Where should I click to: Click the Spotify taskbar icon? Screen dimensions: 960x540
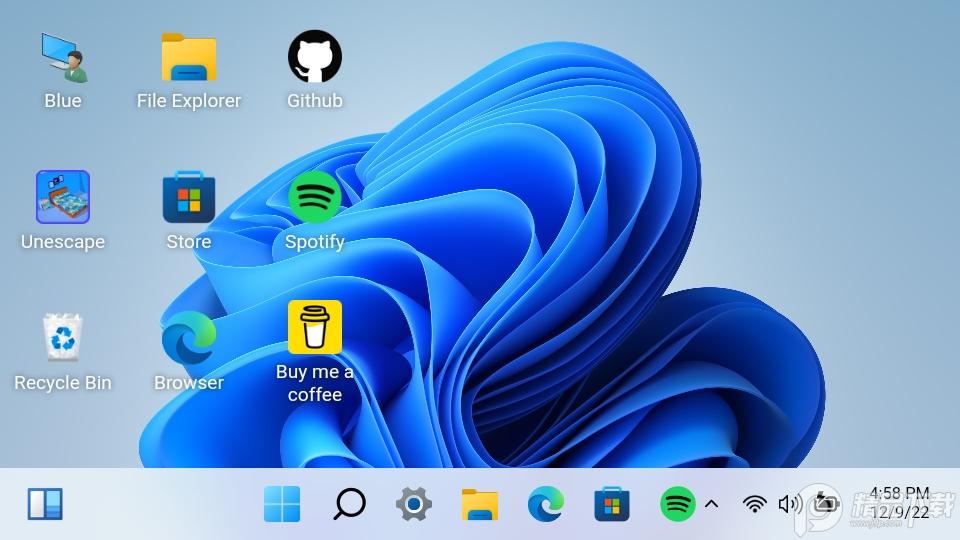[678, 504]
